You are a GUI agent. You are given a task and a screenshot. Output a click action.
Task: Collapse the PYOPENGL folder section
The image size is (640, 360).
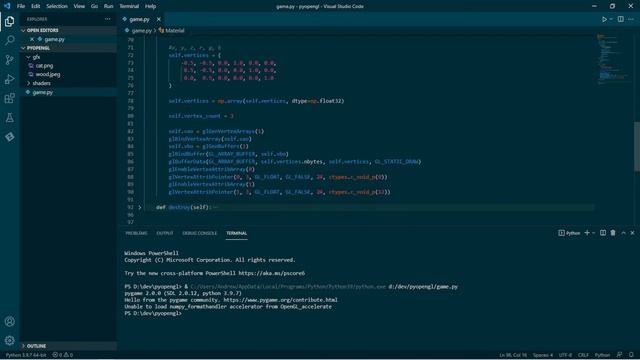tap(68, 48)
